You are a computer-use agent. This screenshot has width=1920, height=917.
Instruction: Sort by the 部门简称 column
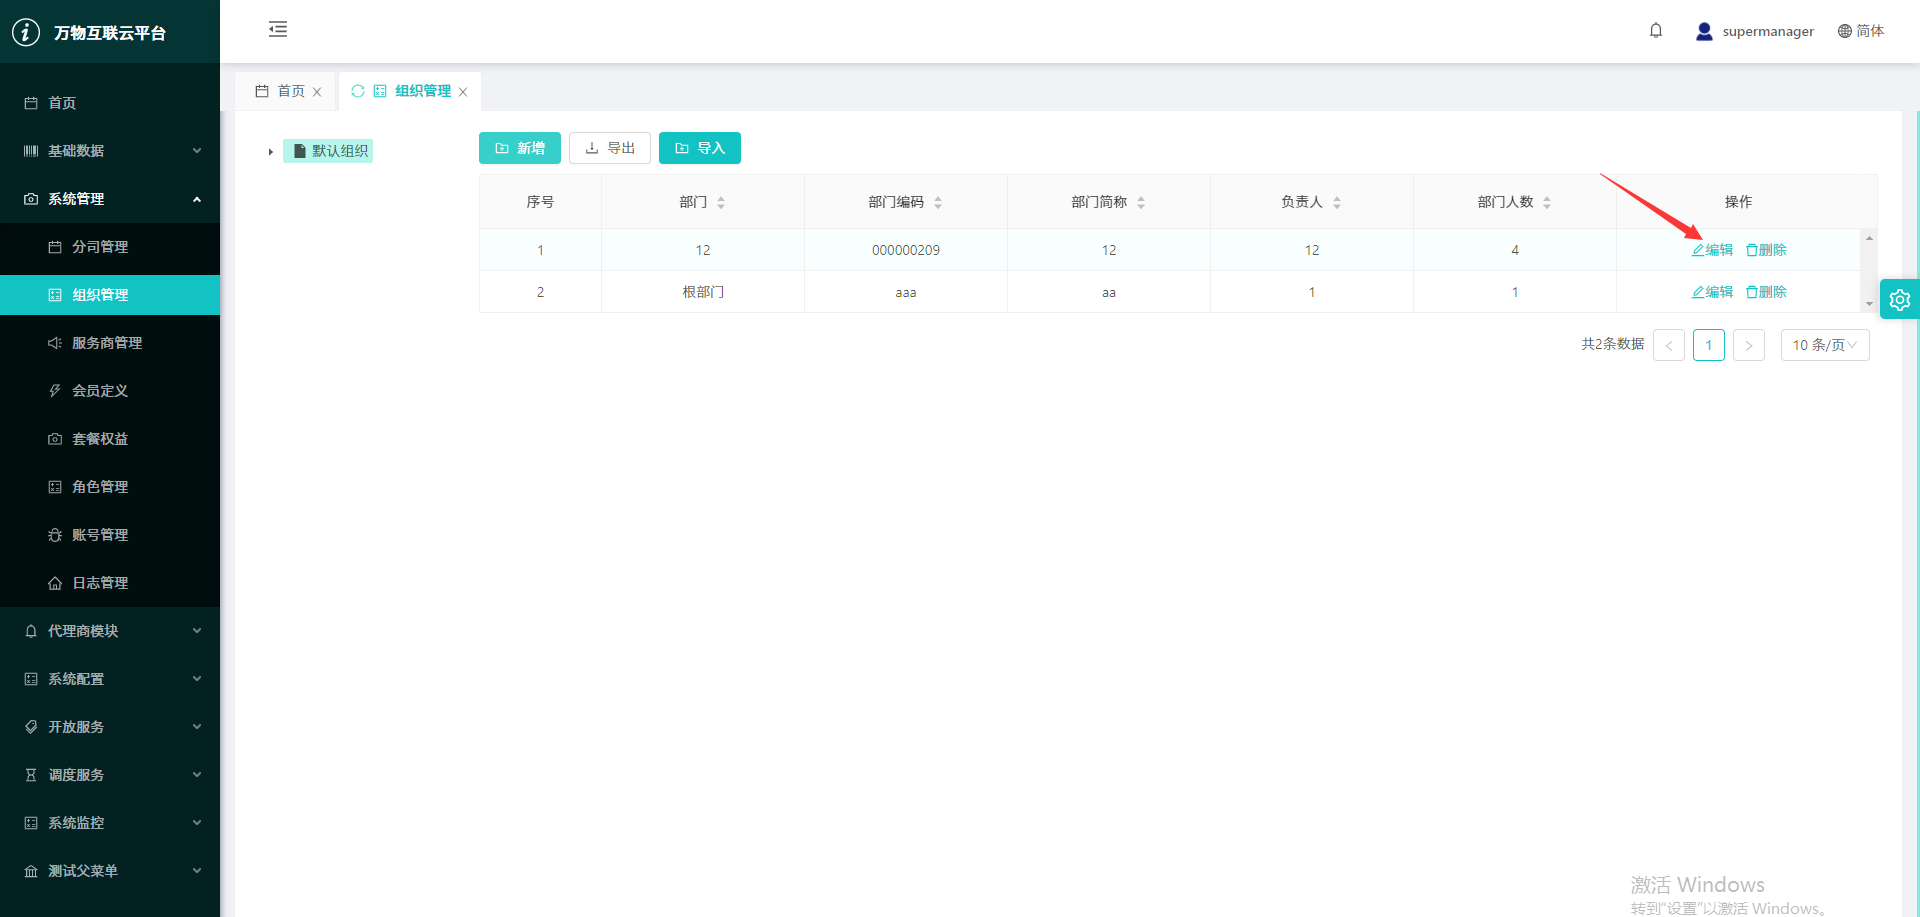(1141, 202)
